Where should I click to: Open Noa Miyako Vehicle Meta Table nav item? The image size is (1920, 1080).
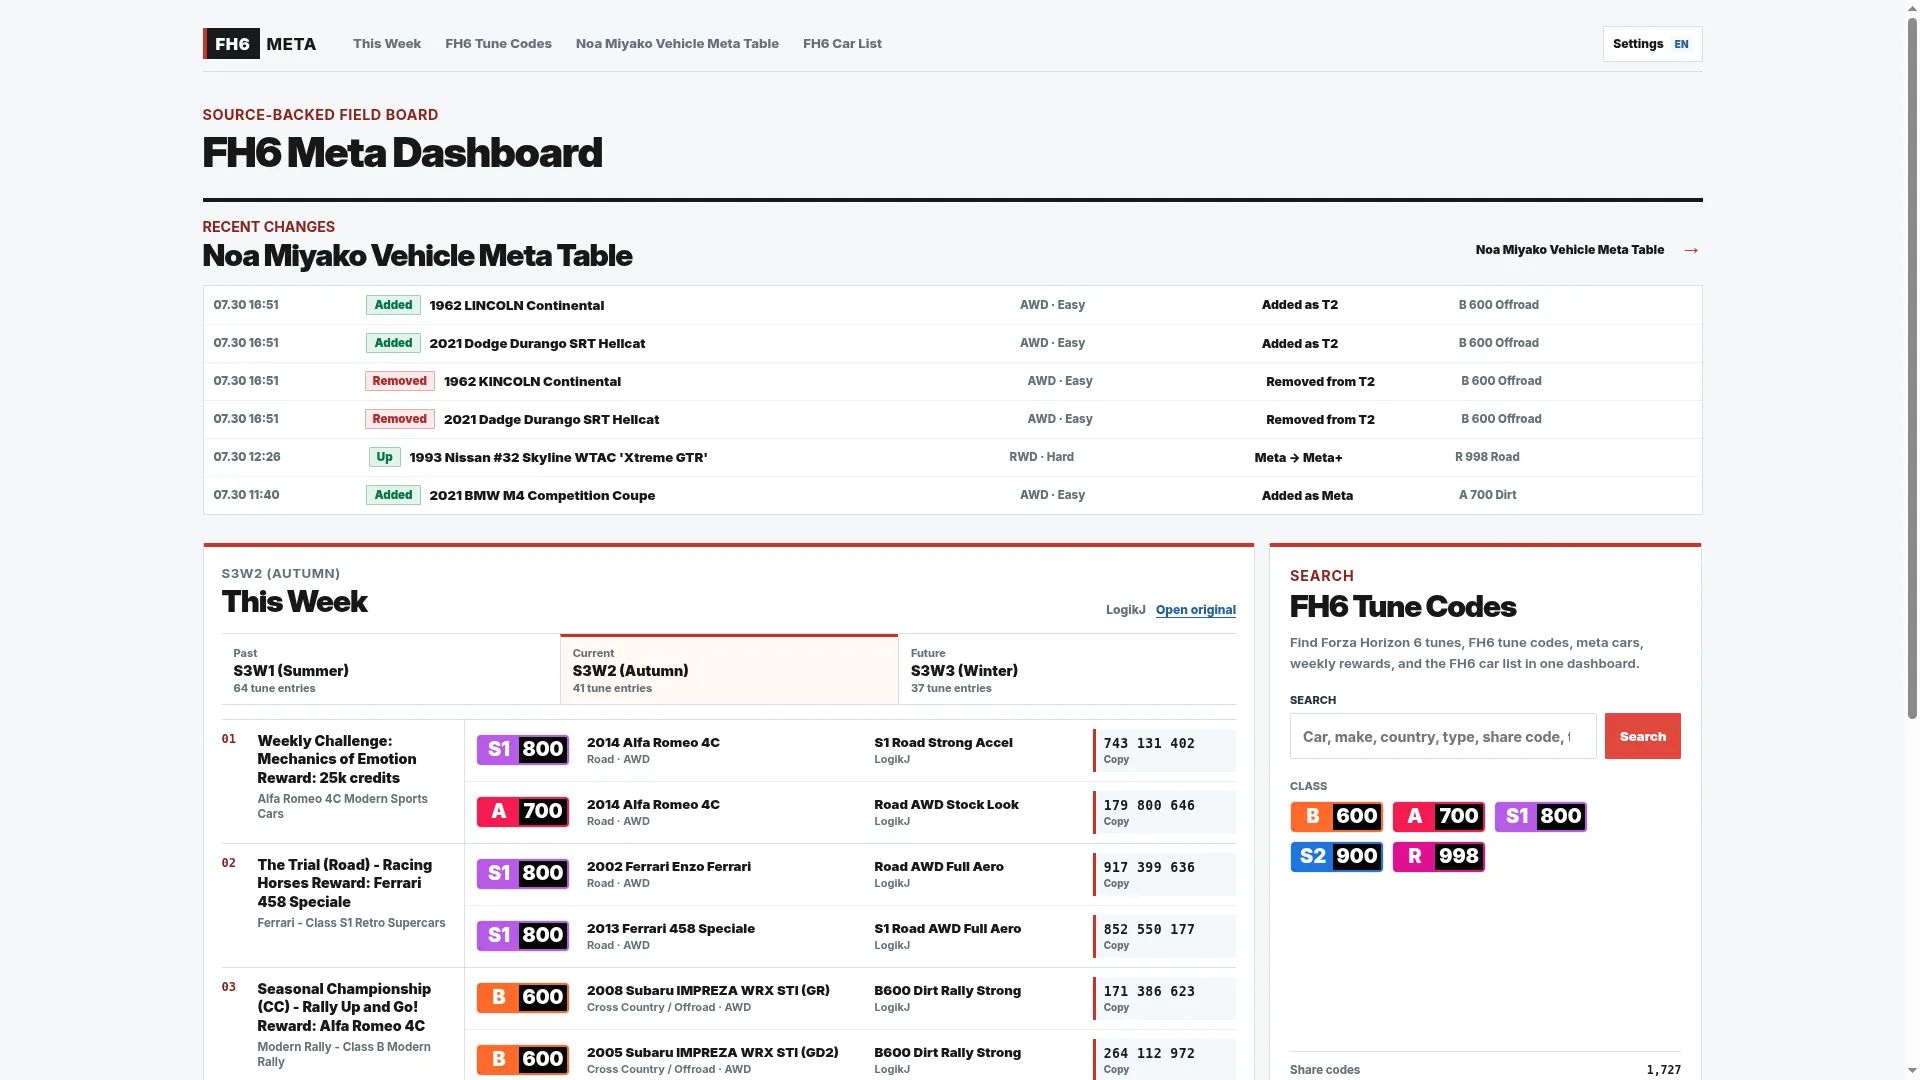point(677,44)
